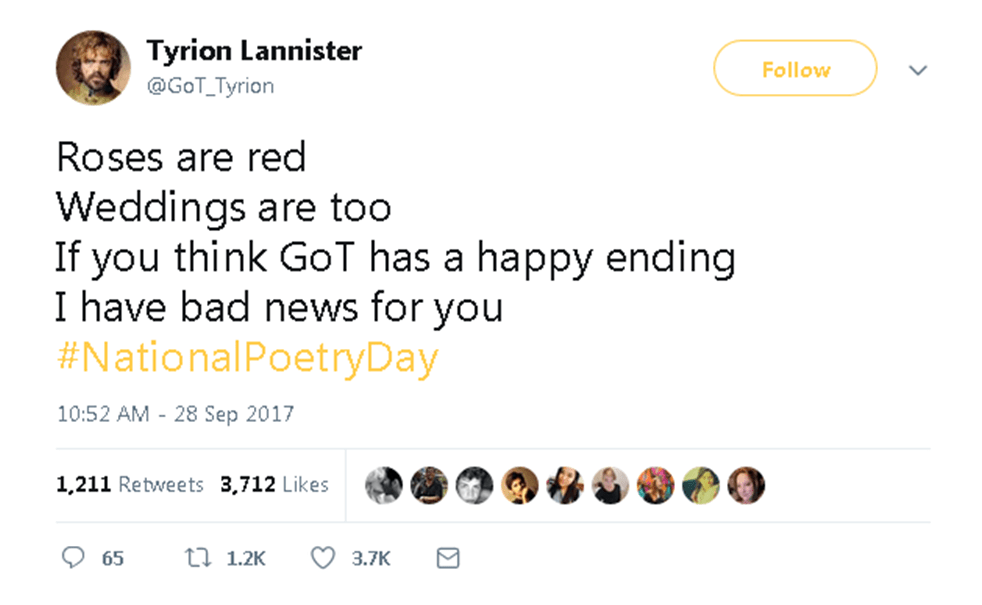This screenshot has width=982, height=605.
Task: Open the last avatar in the likes strip
Action: click(x=746, y=484)
